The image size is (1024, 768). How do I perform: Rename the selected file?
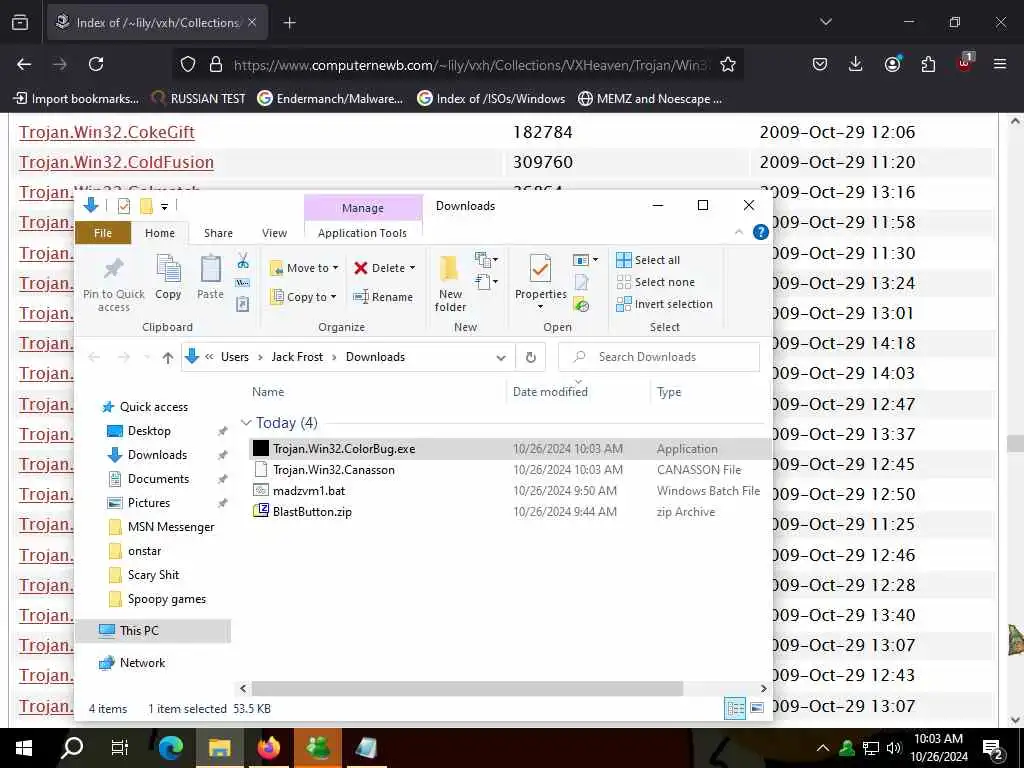[x=383, y=297]
